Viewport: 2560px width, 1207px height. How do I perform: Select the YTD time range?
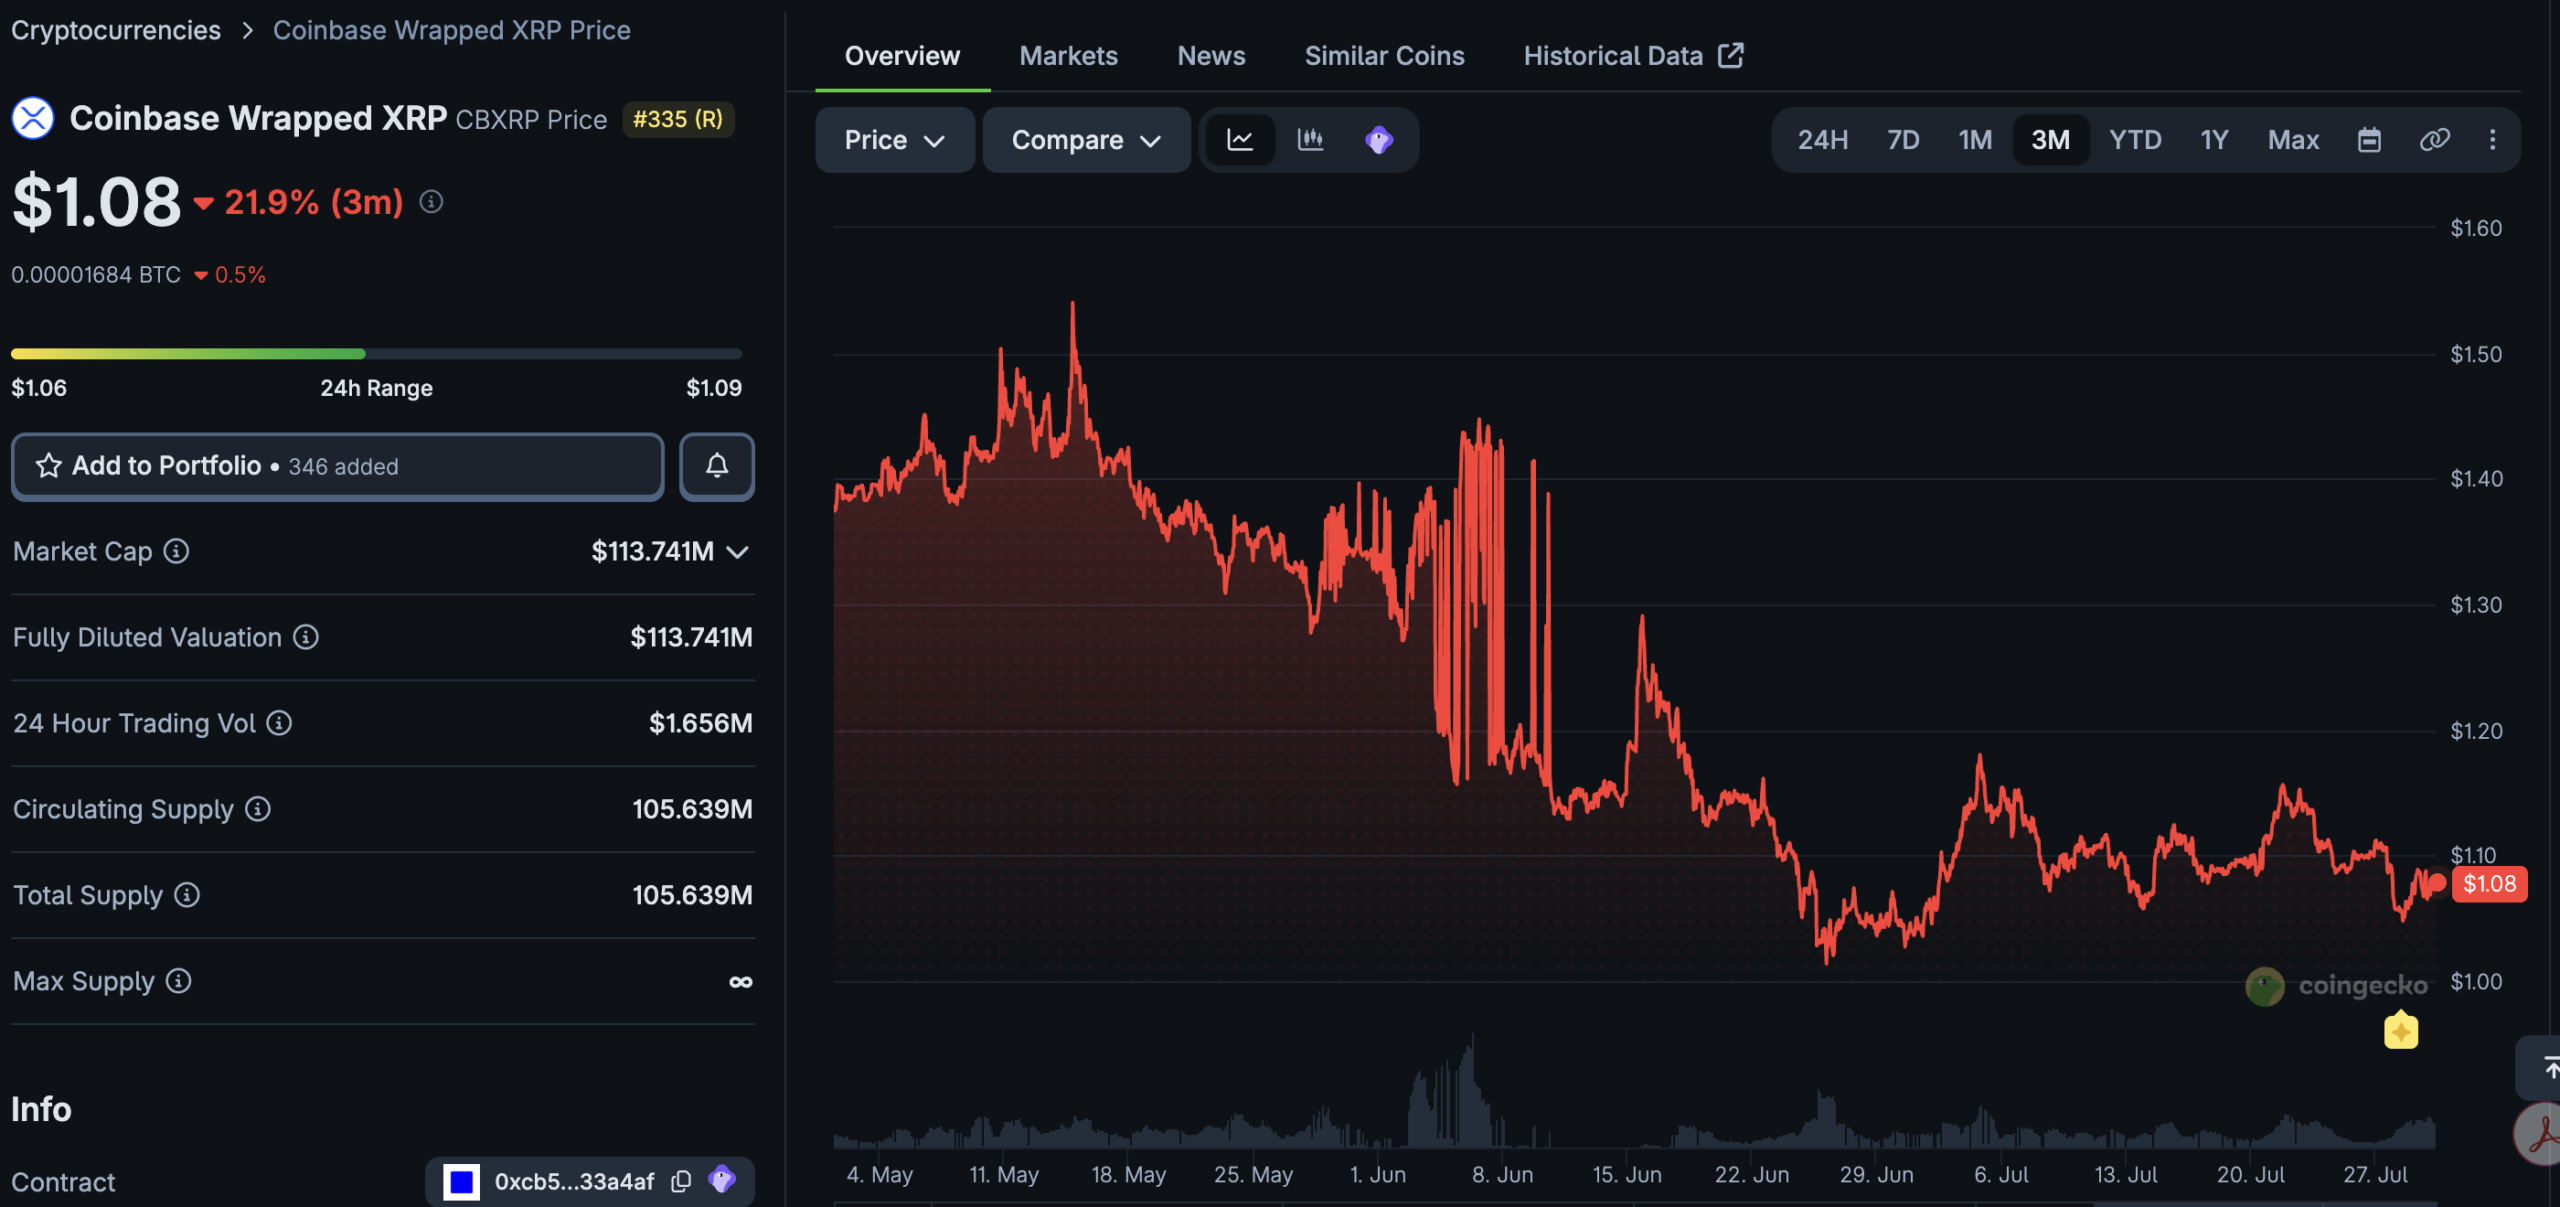[x=2135, y=140]
